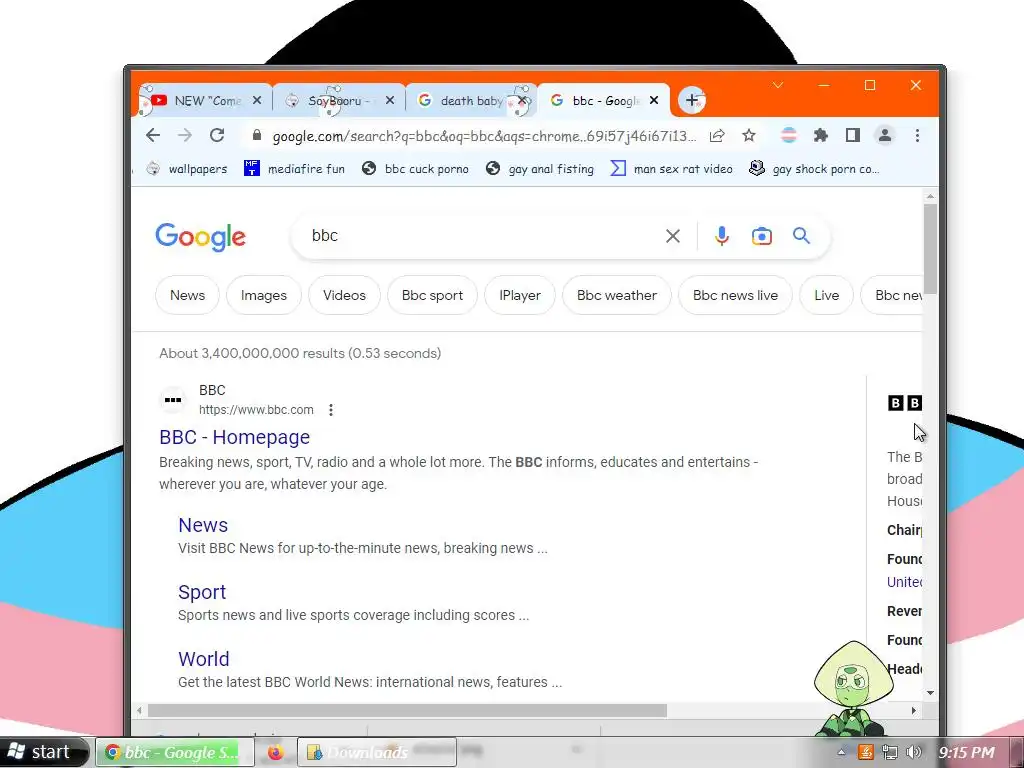Open the mediafire fun bookmark
The height and width of the screenshot is (768, 1024).
click(x=295, y=168)
